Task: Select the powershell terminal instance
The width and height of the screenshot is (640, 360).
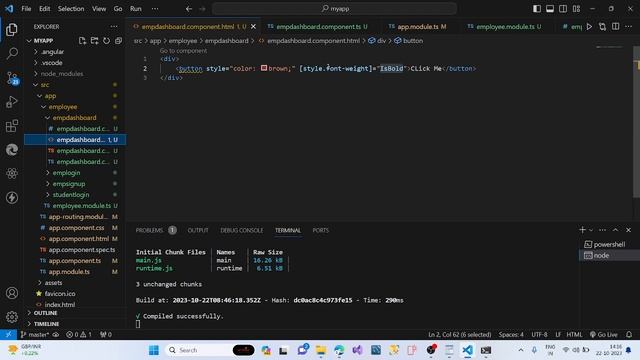Action: click(x=609, y=244)
